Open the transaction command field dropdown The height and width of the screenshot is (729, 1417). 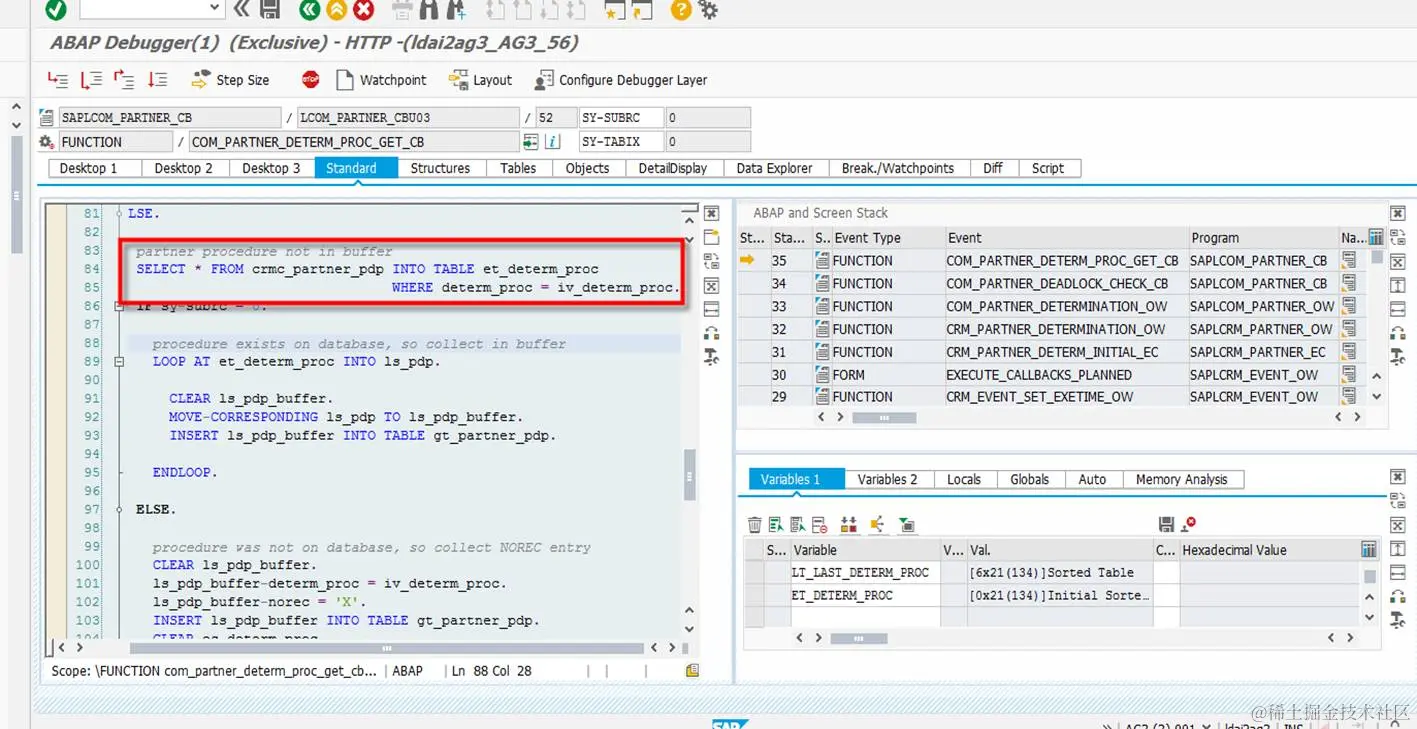[x=214, y=8]
